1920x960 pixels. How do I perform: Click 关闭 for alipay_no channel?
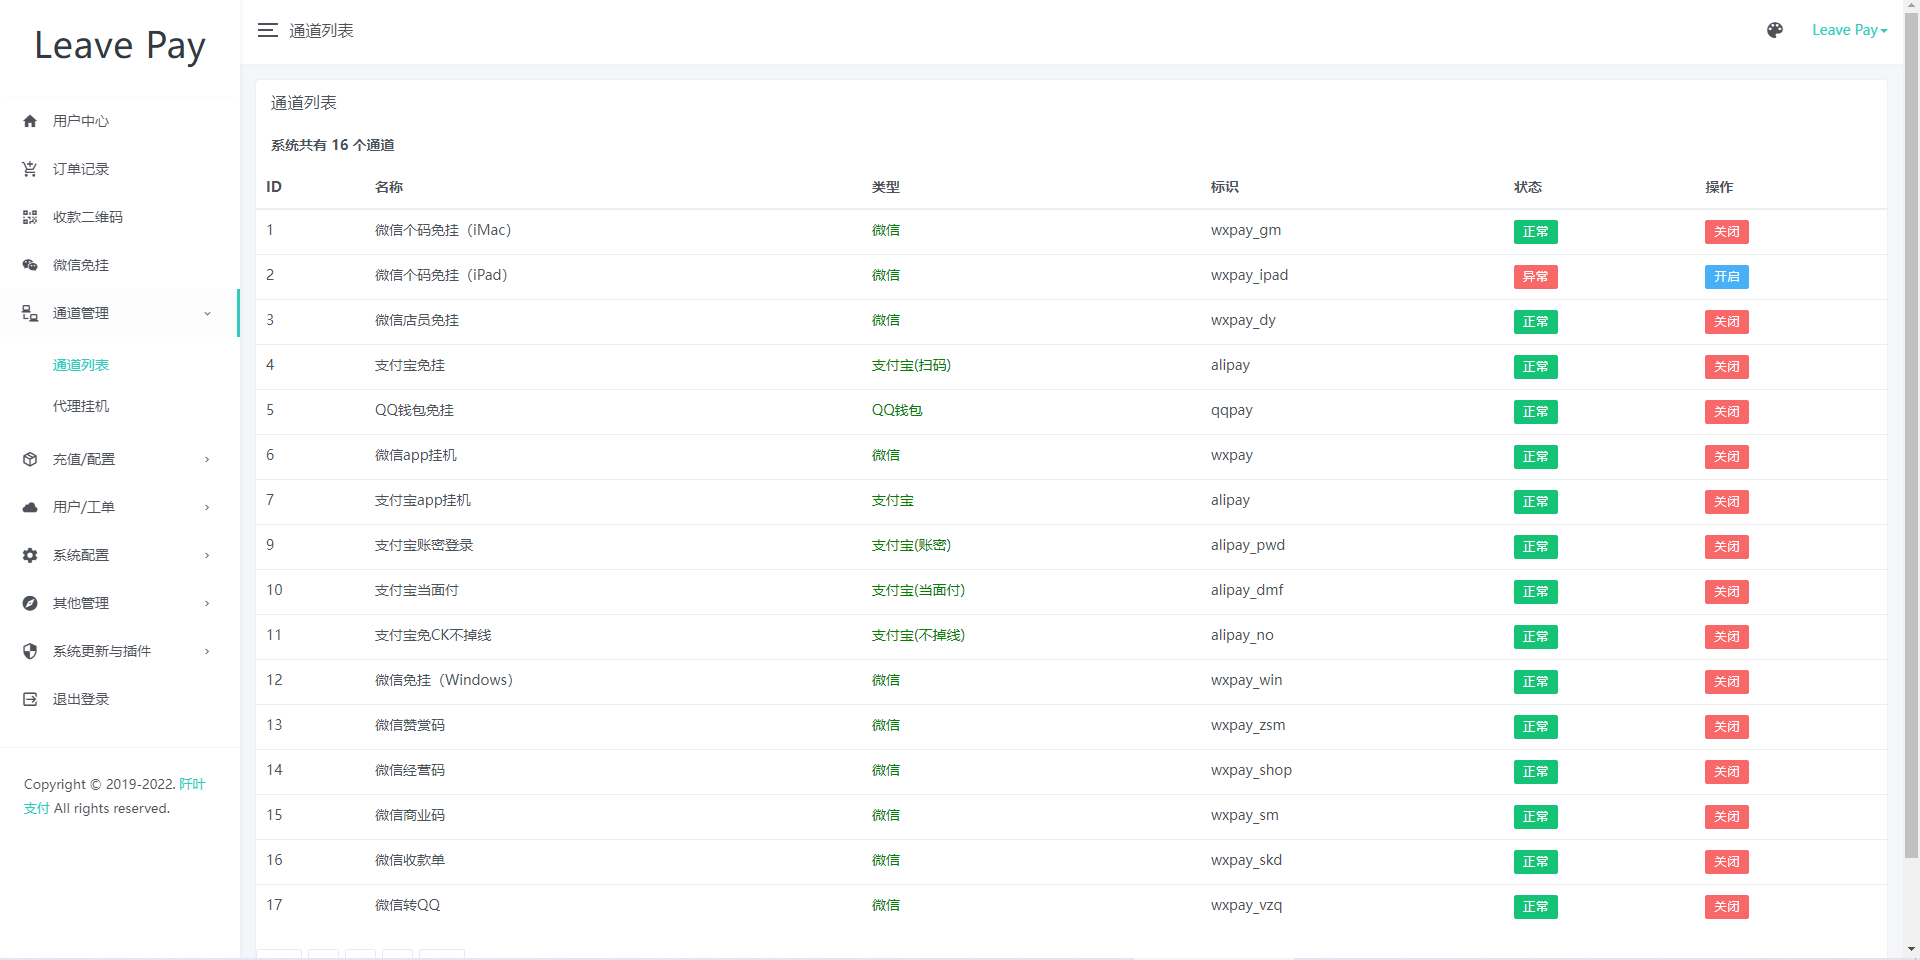pyautogui.click(x=1727, y=637)
